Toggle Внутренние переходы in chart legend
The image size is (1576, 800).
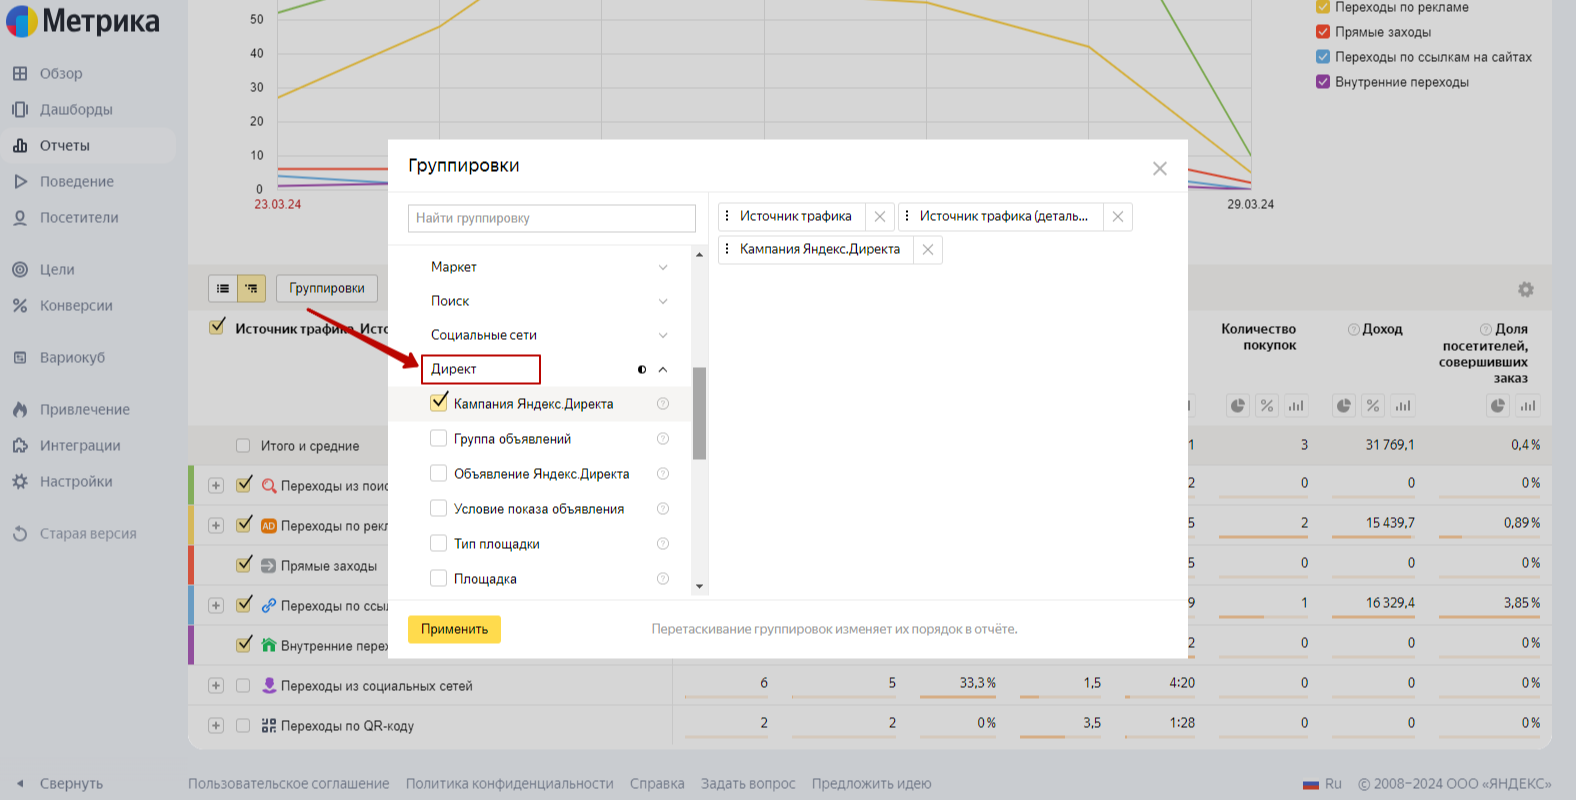click(1323, 82)
